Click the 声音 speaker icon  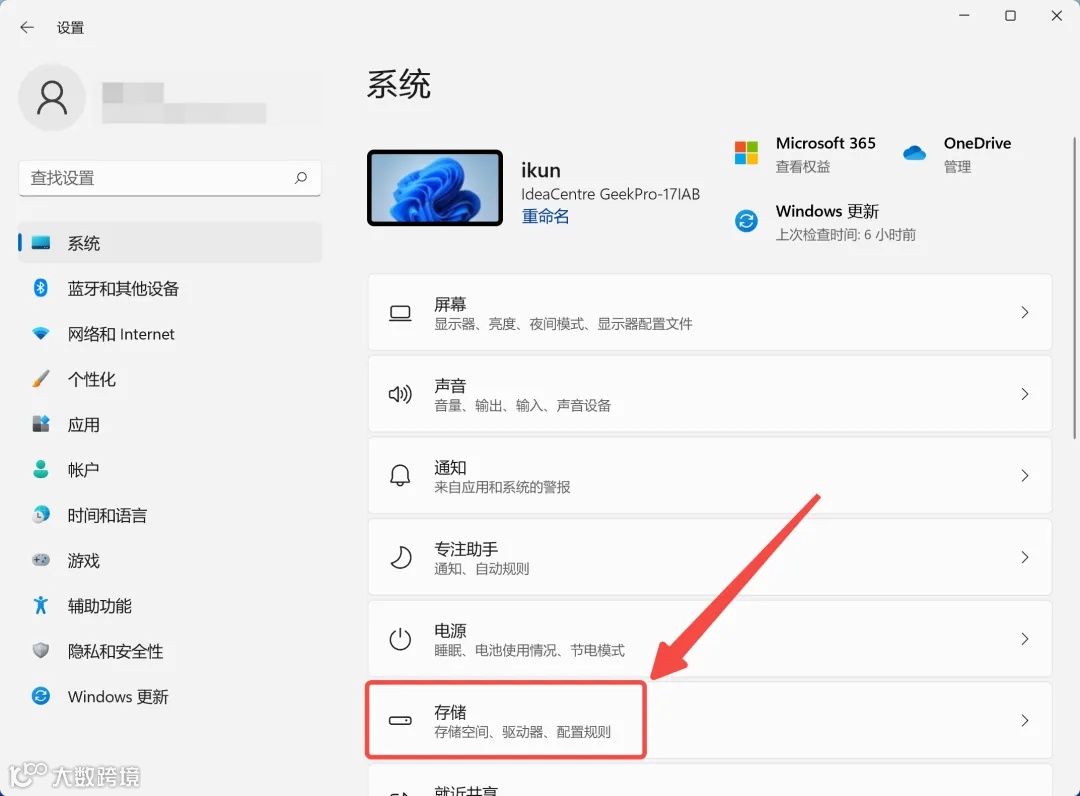(400, 394)
